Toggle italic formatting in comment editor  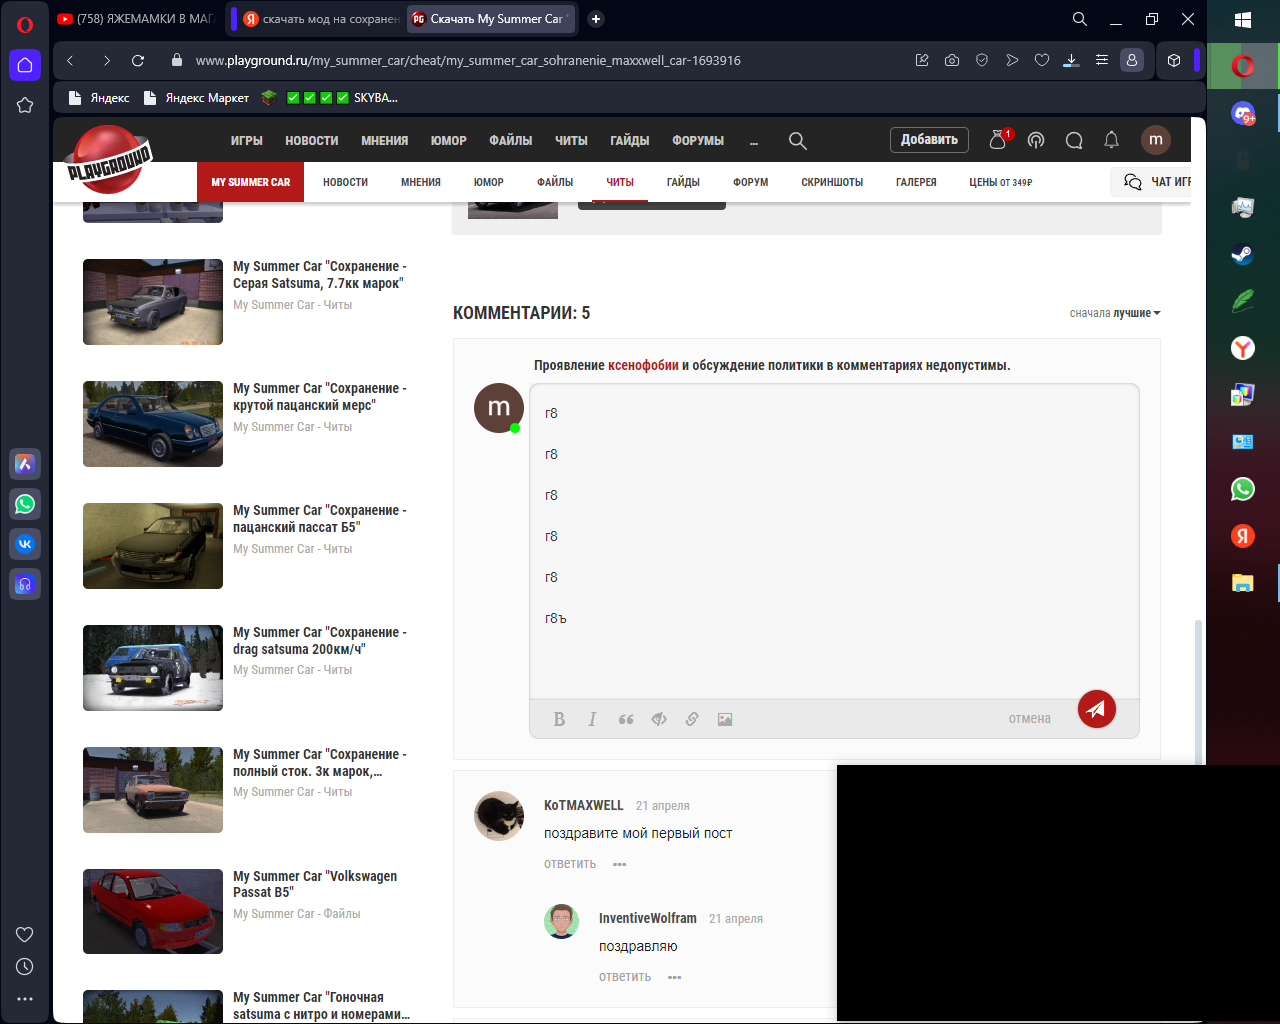592,719
